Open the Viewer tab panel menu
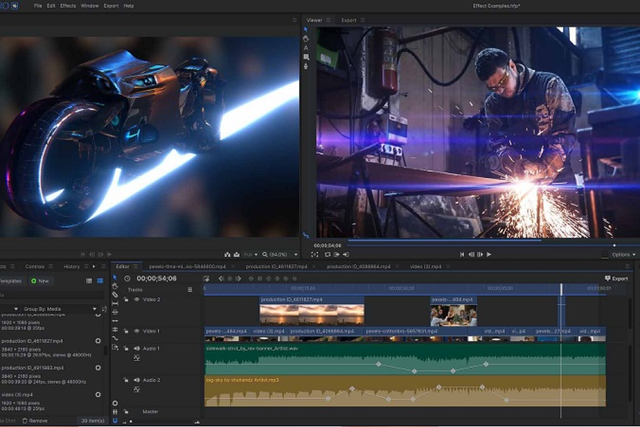The image size is (640, 427). tap(329, 20)
